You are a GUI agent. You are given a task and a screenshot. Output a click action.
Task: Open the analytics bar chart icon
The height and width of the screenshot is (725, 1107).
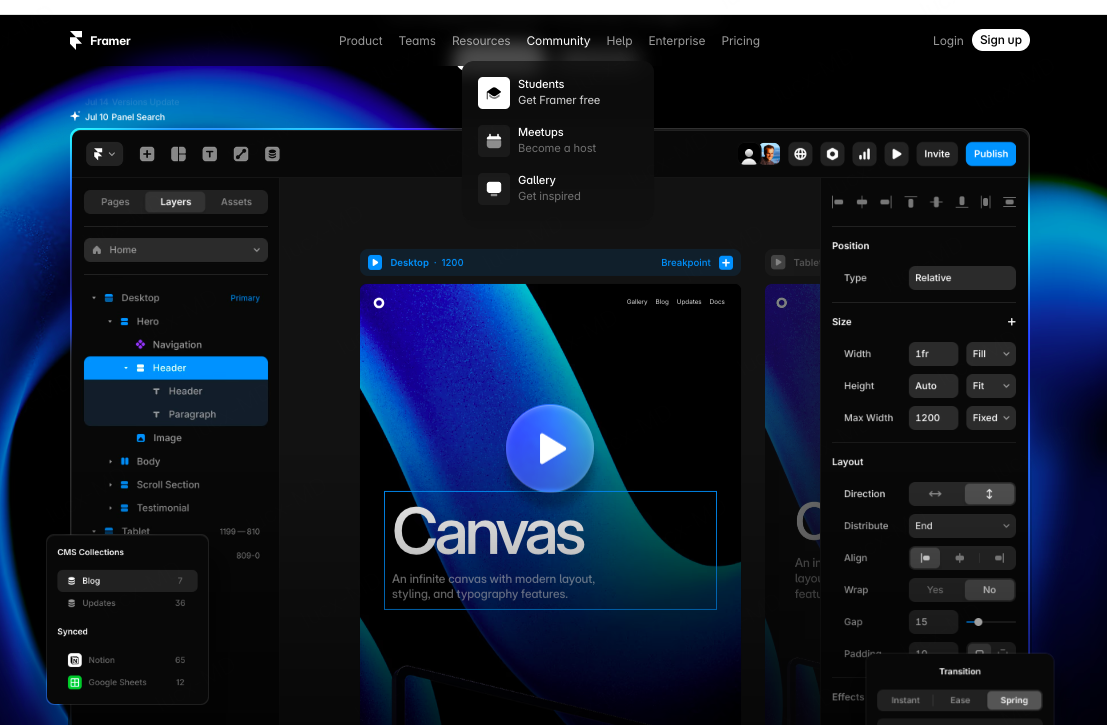(x=864, y=154)
